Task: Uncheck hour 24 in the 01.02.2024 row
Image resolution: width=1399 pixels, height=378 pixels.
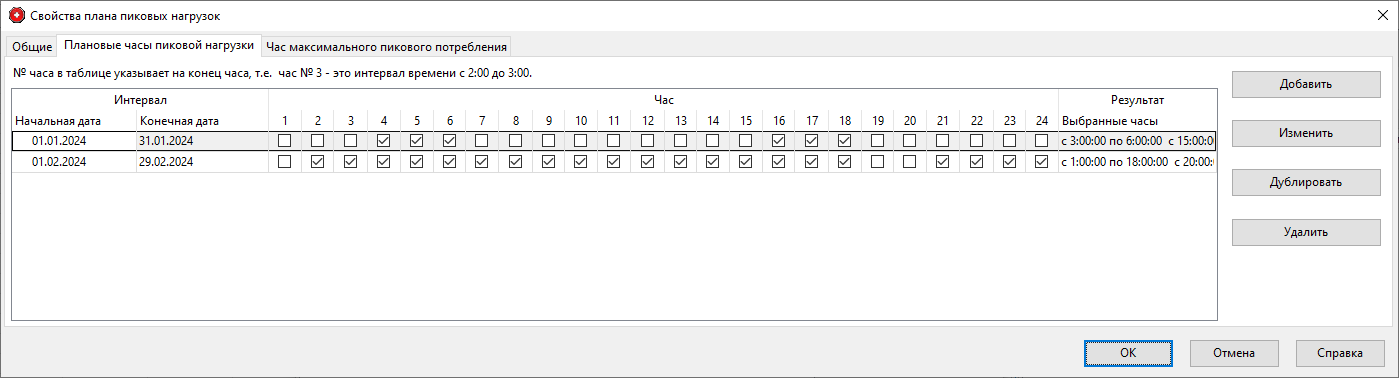Action: click(x=1042, y=162)
